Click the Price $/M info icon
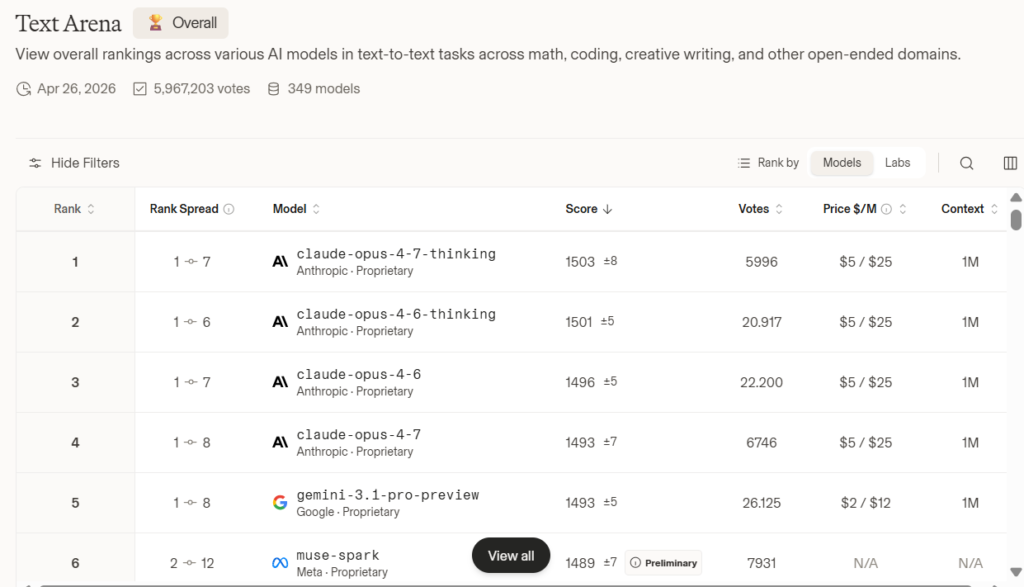The height and width of the screenshot is (587, 1024). click(x=886, y=209)
